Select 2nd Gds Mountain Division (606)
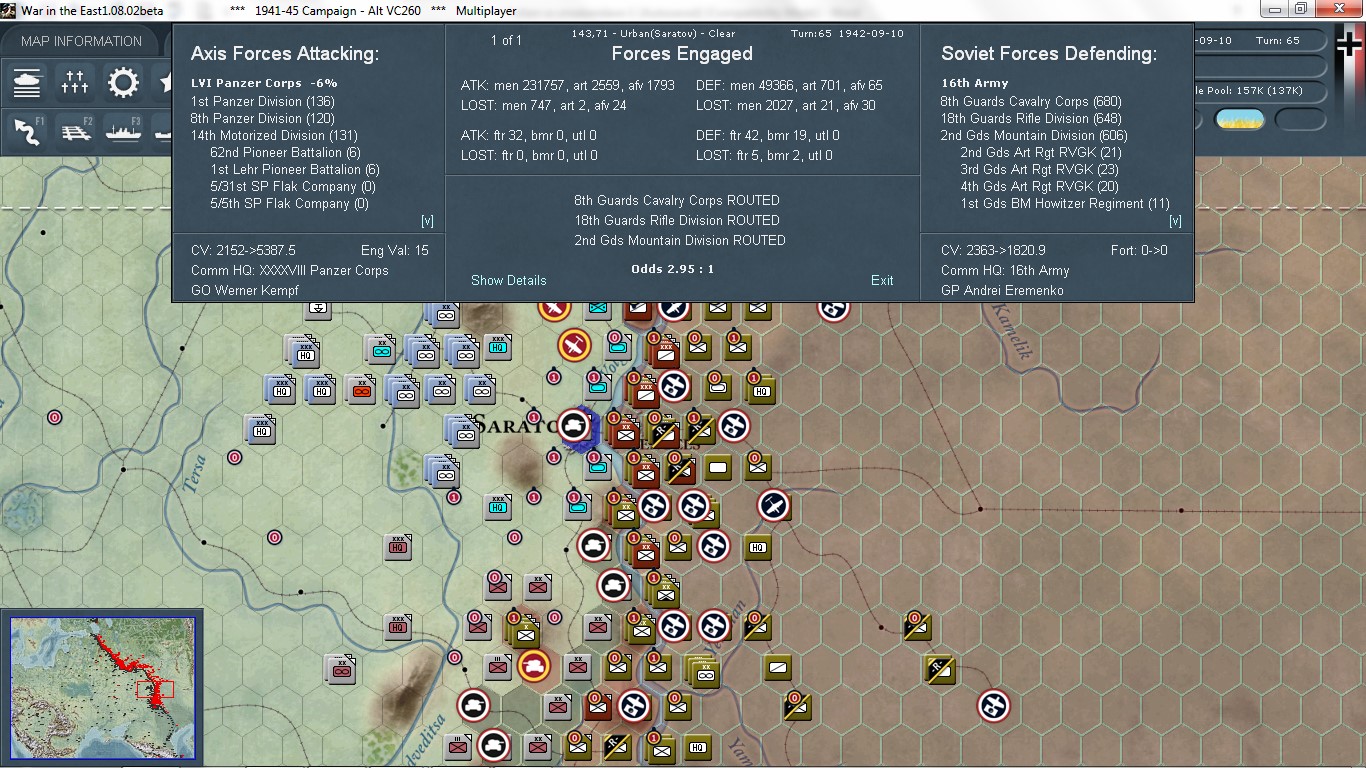 click(1034, 135)
